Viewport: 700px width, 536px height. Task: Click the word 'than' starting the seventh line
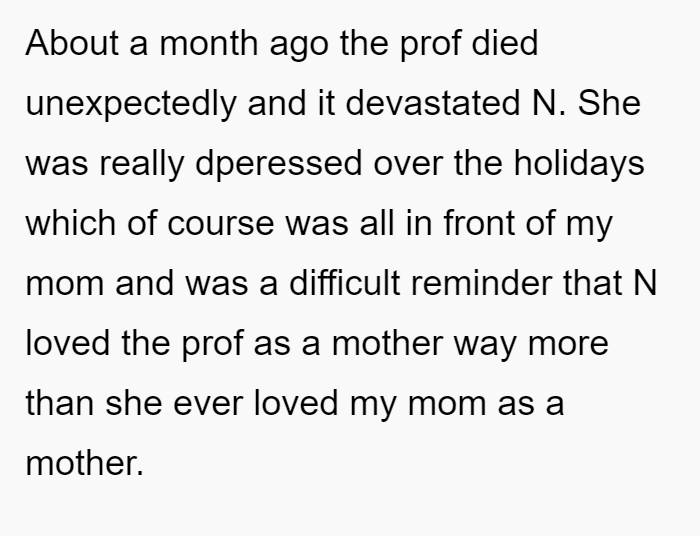60,402
